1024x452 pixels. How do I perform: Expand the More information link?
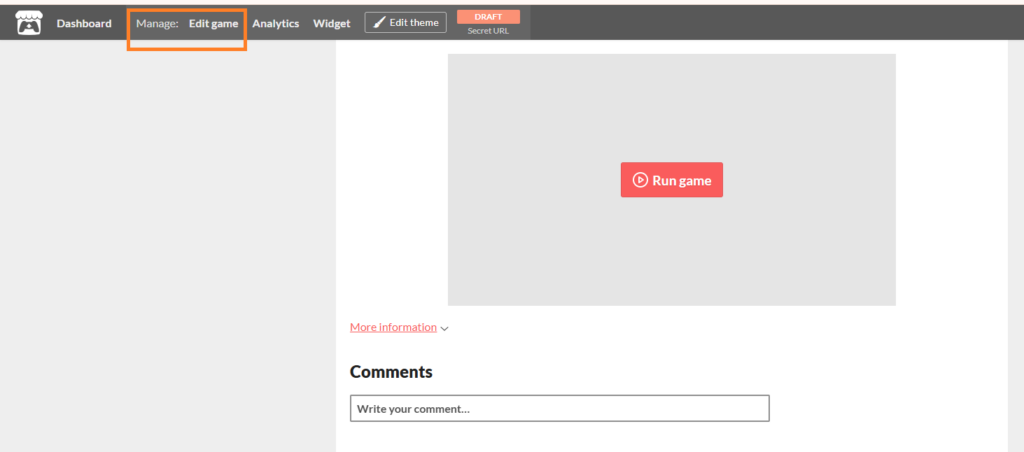[x=393, y=327]
